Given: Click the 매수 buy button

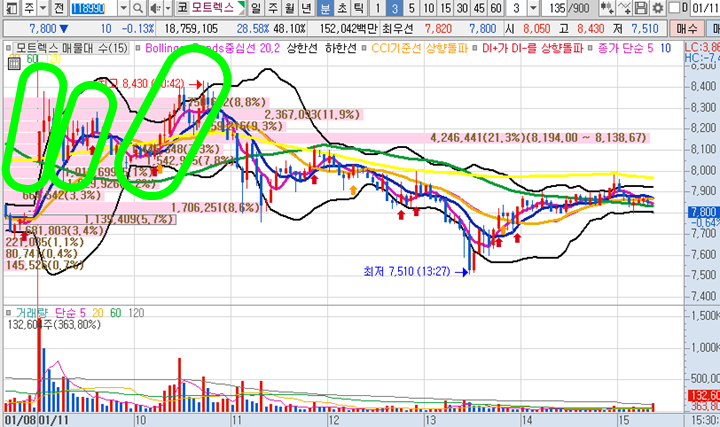Looking at the screenshot, I should pyautogui.click(x=687, y=28).
